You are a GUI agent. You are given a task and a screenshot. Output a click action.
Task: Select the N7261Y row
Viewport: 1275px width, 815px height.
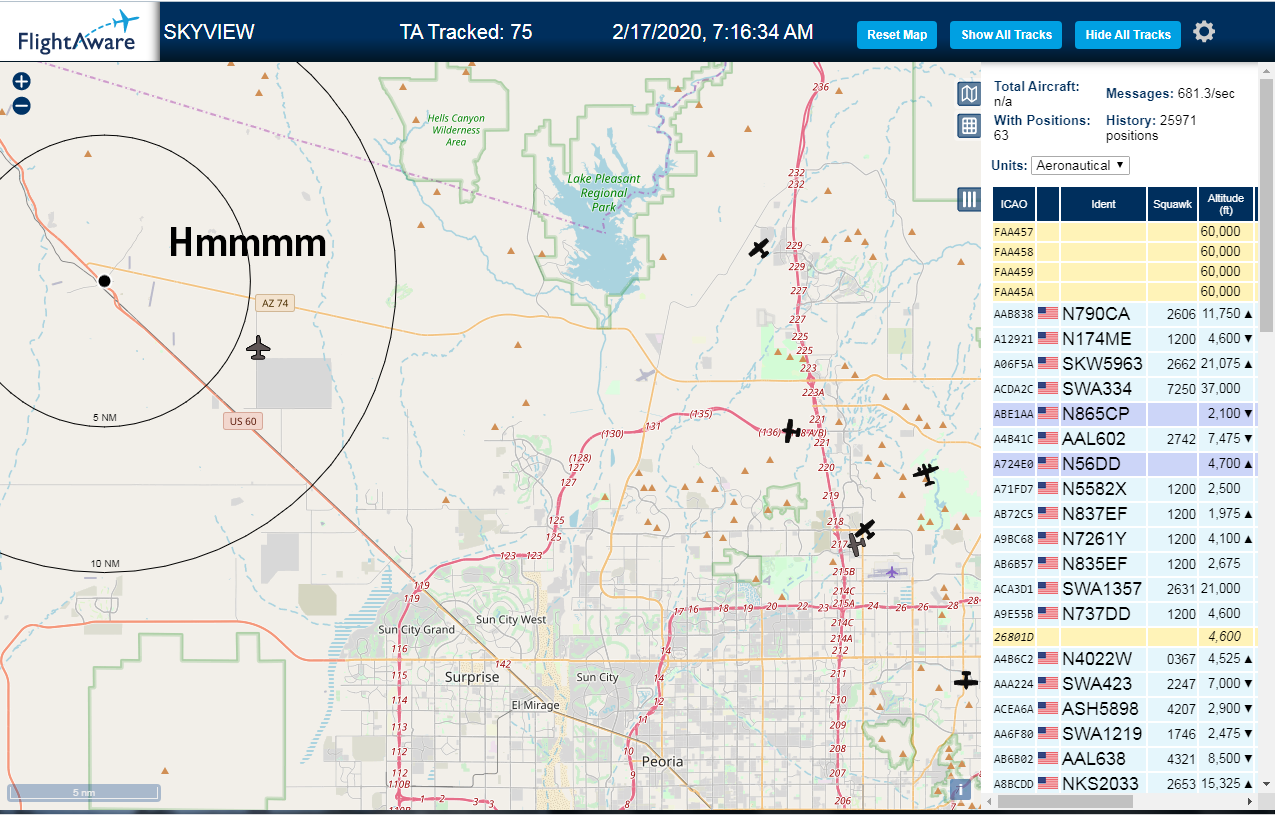pos(1123,538)
